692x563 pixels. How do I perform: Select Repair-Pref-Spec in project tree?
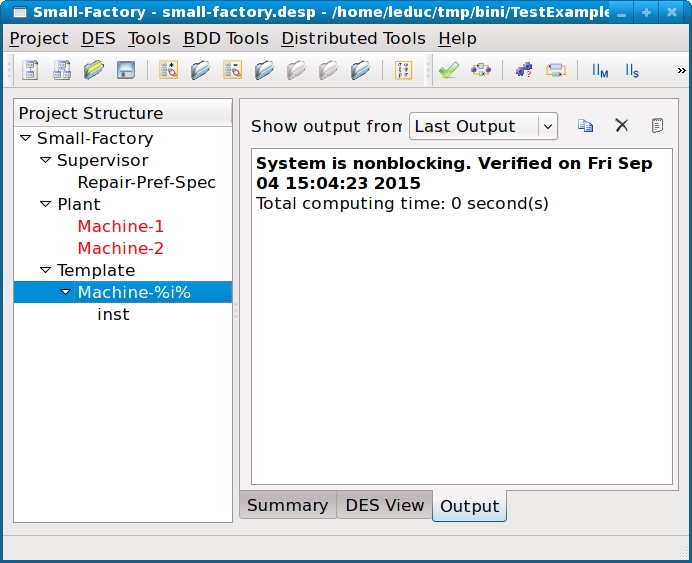(146, 182)
